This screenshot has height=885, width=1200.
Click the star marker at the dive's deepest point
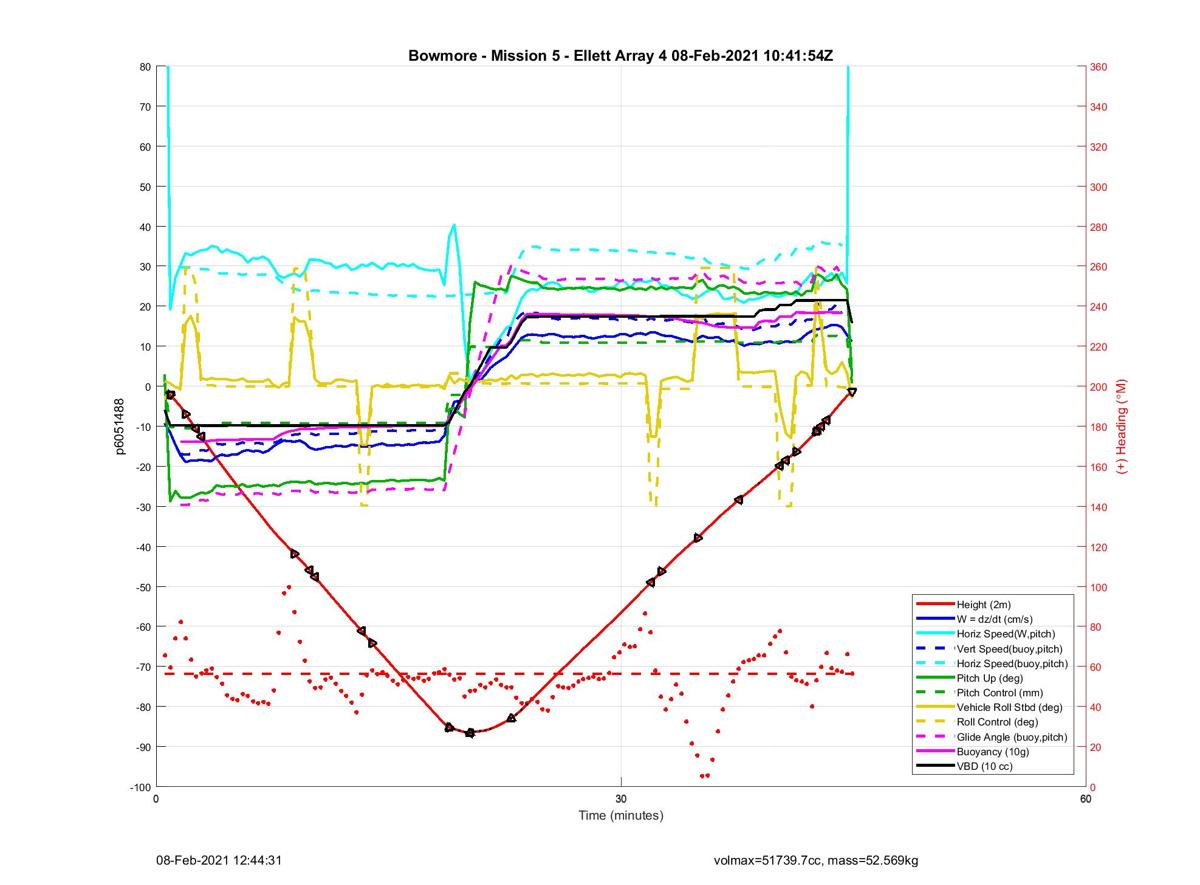click(x=470, y=733)
